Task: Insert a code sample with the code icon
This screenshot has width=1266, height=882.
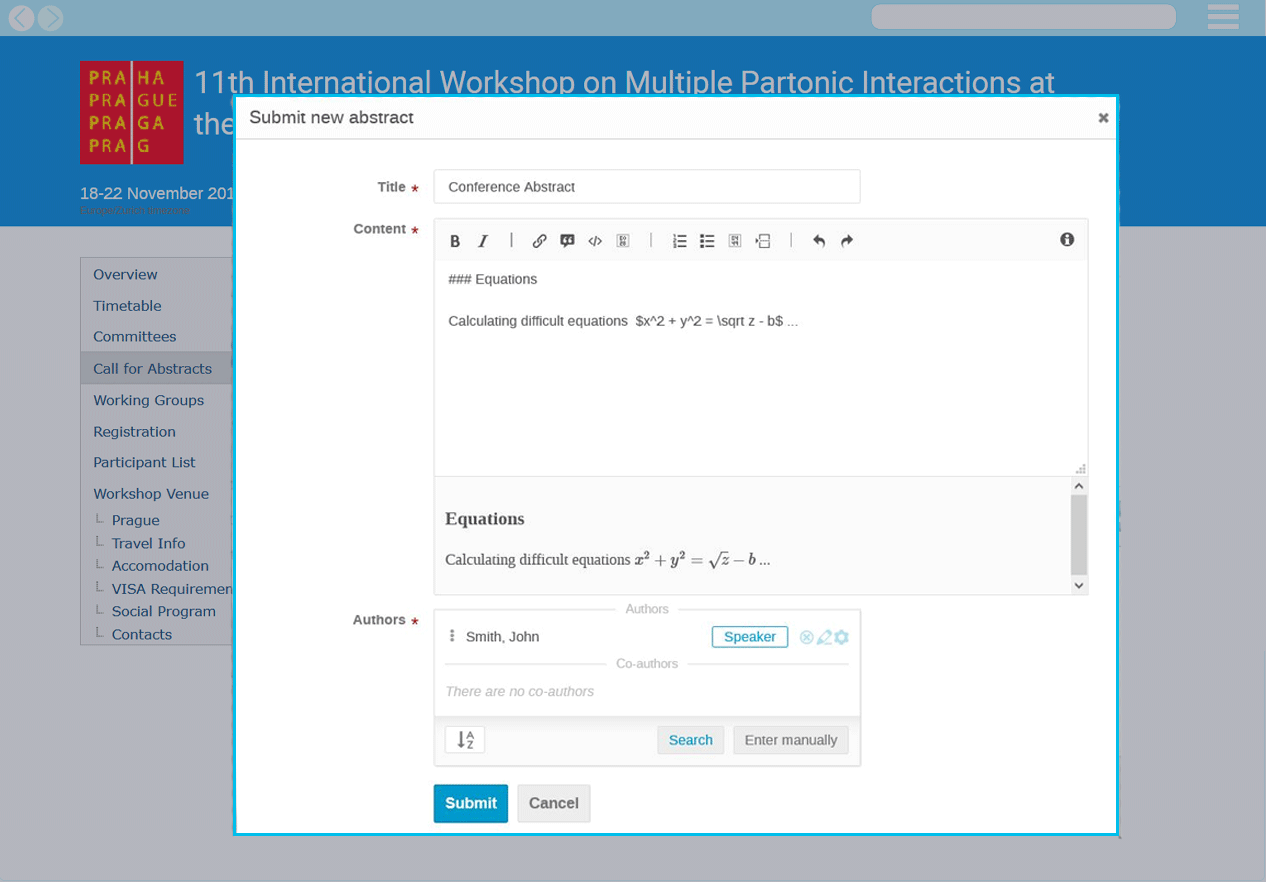Action: pyautogui.click(x=595, y=241)
